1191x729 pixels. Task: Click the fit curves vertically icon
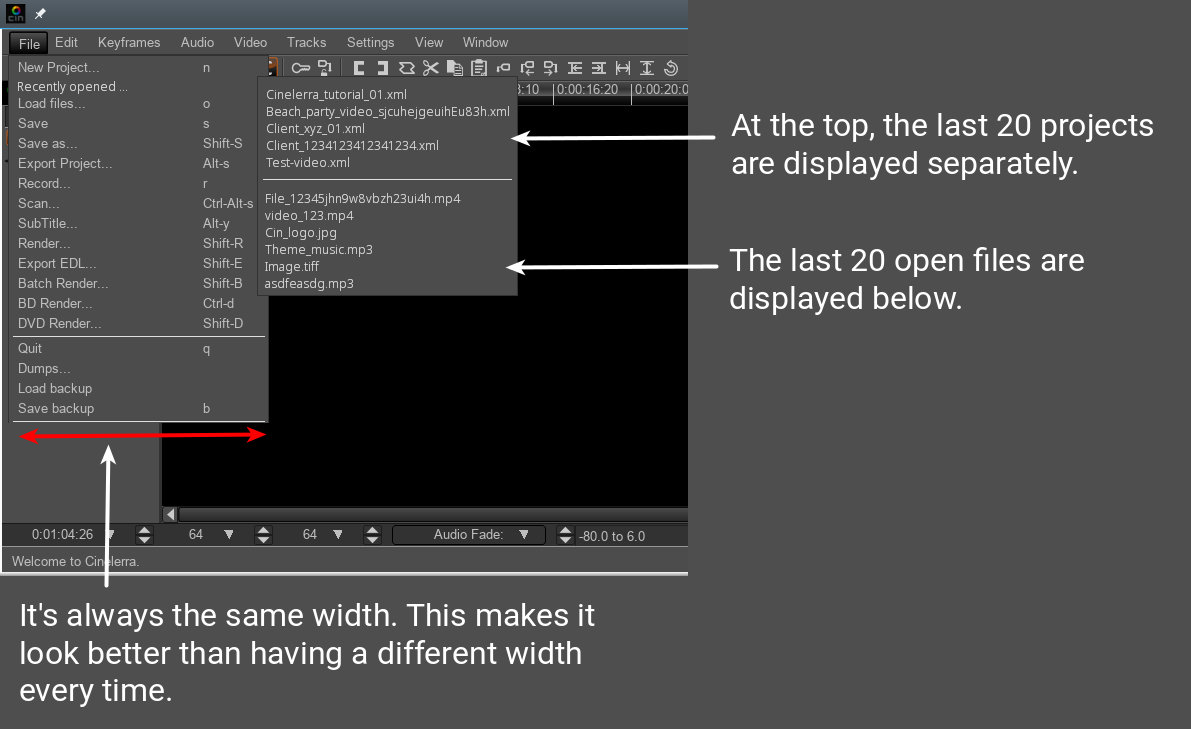[x=647, y=68]
